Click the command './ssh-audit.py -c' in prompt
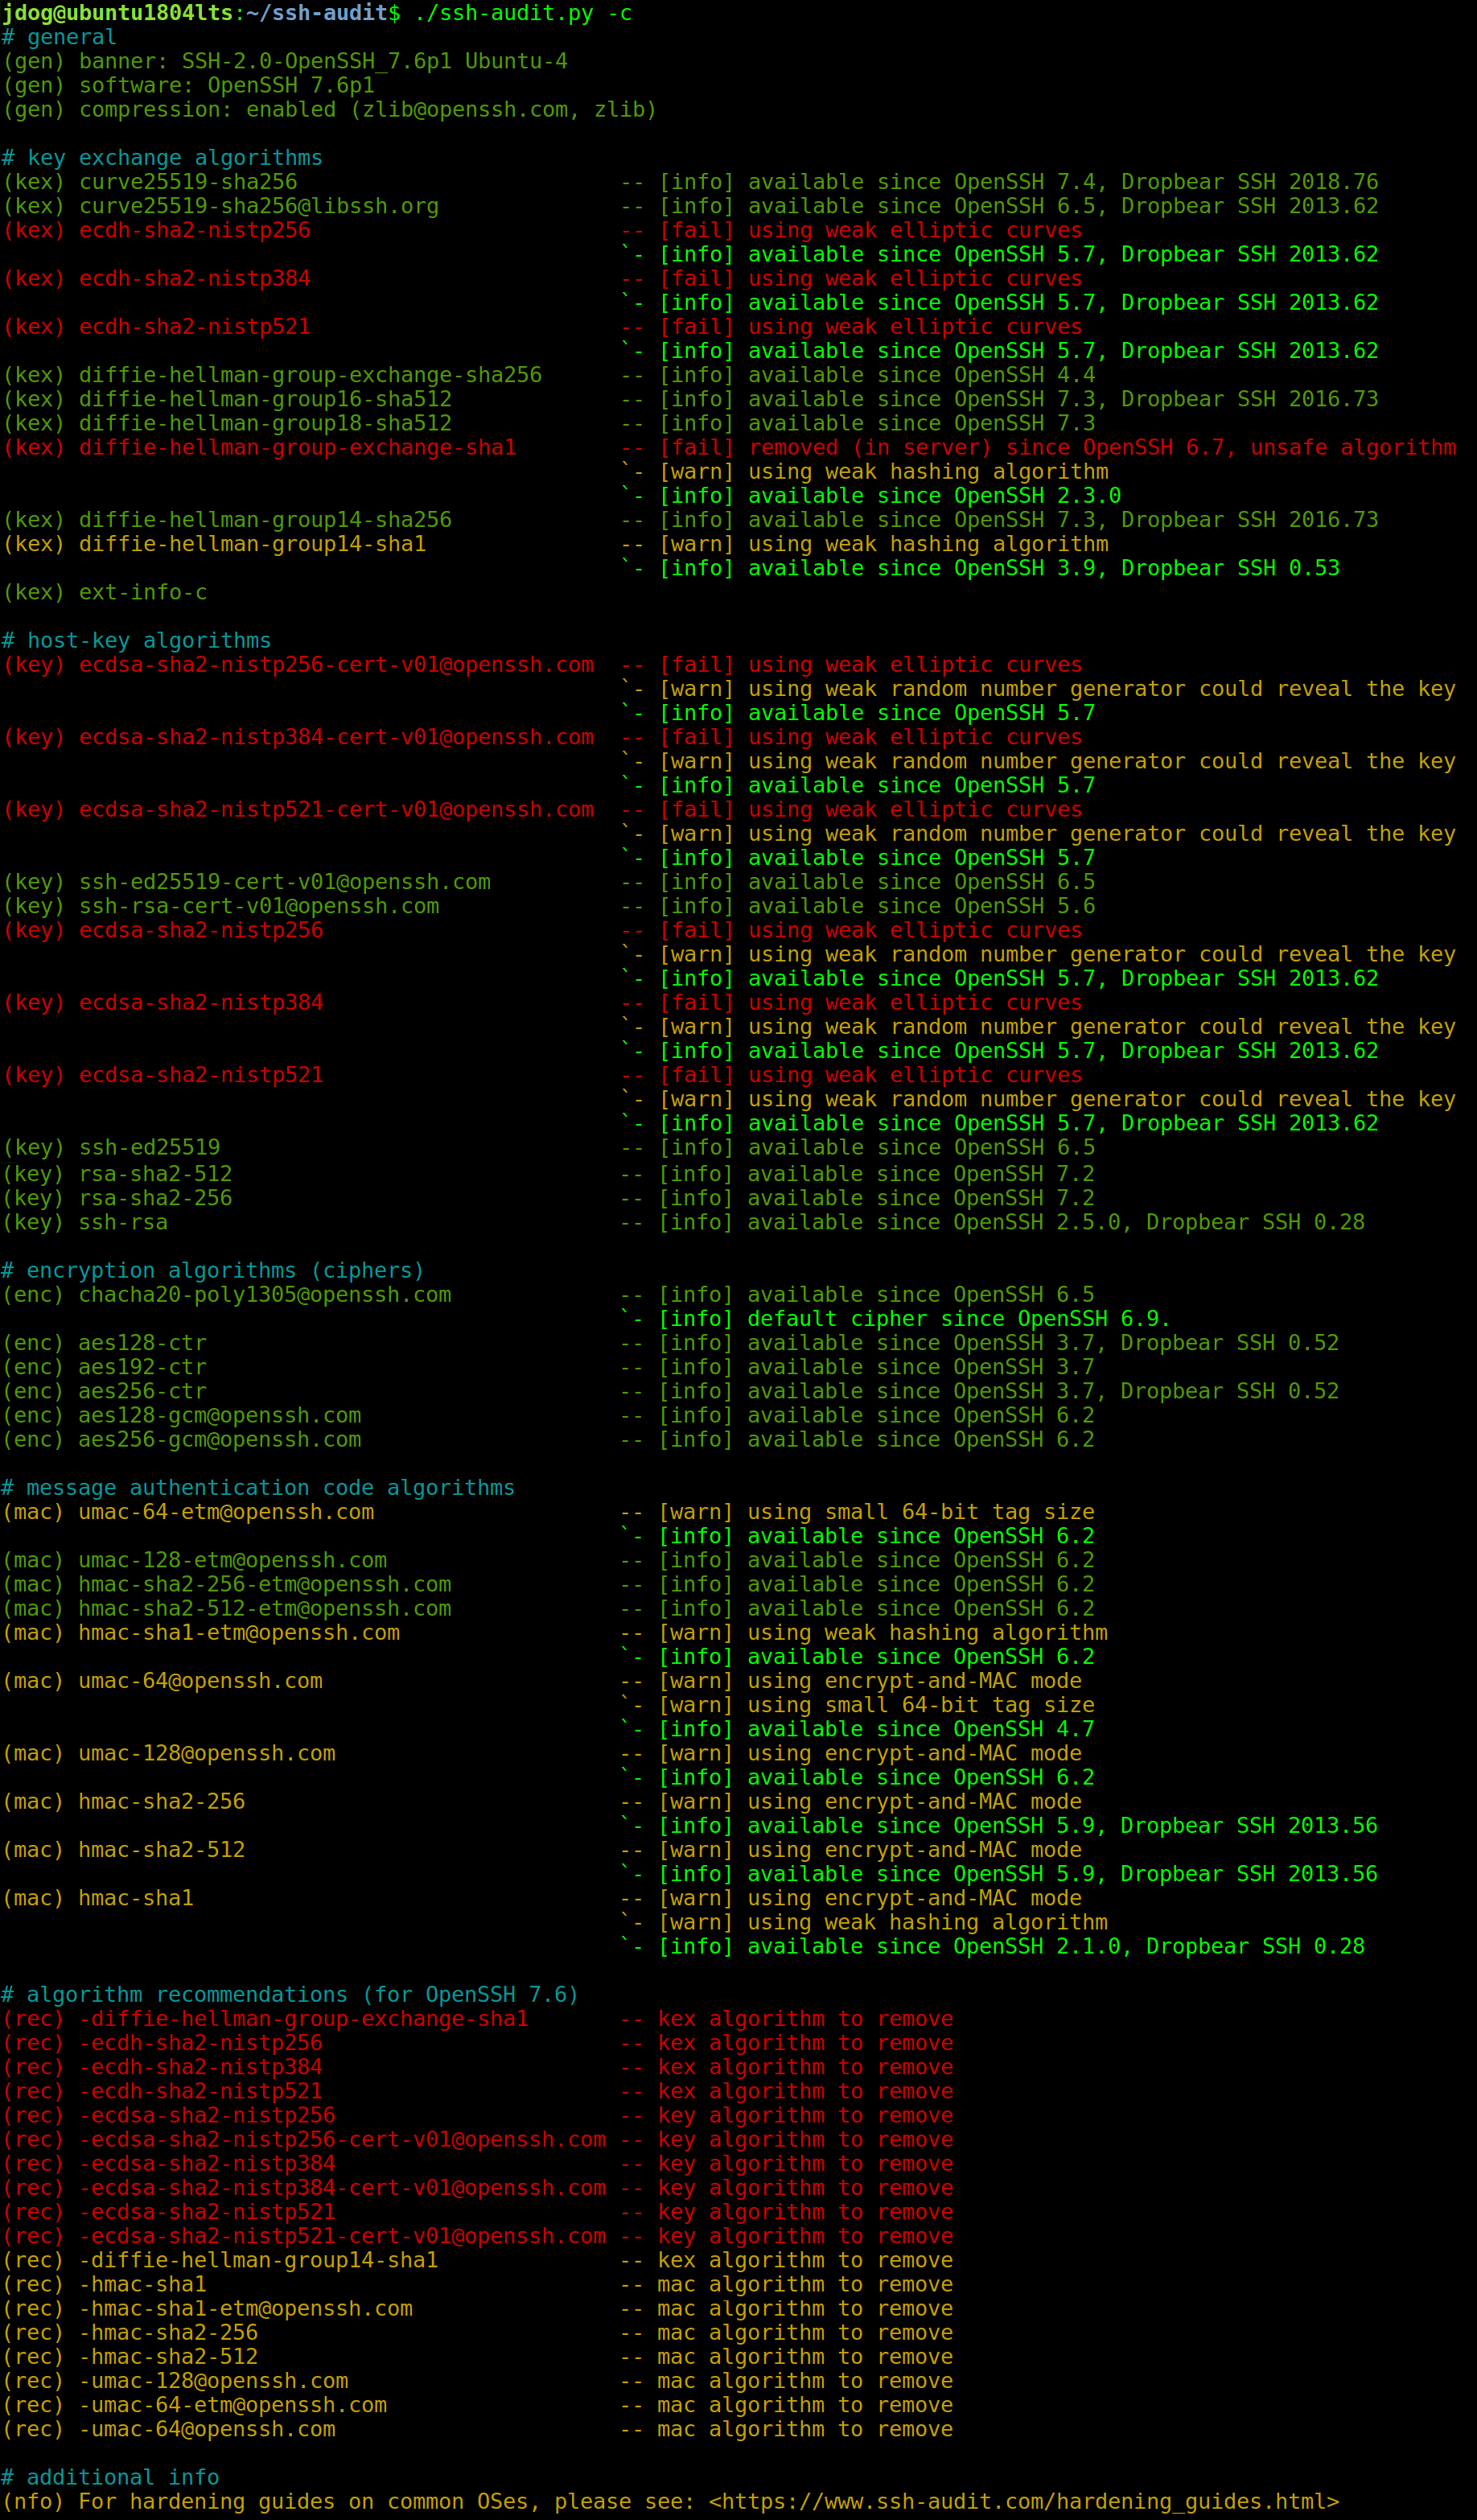This screenshot has width=1477, height=2520. 523,13
